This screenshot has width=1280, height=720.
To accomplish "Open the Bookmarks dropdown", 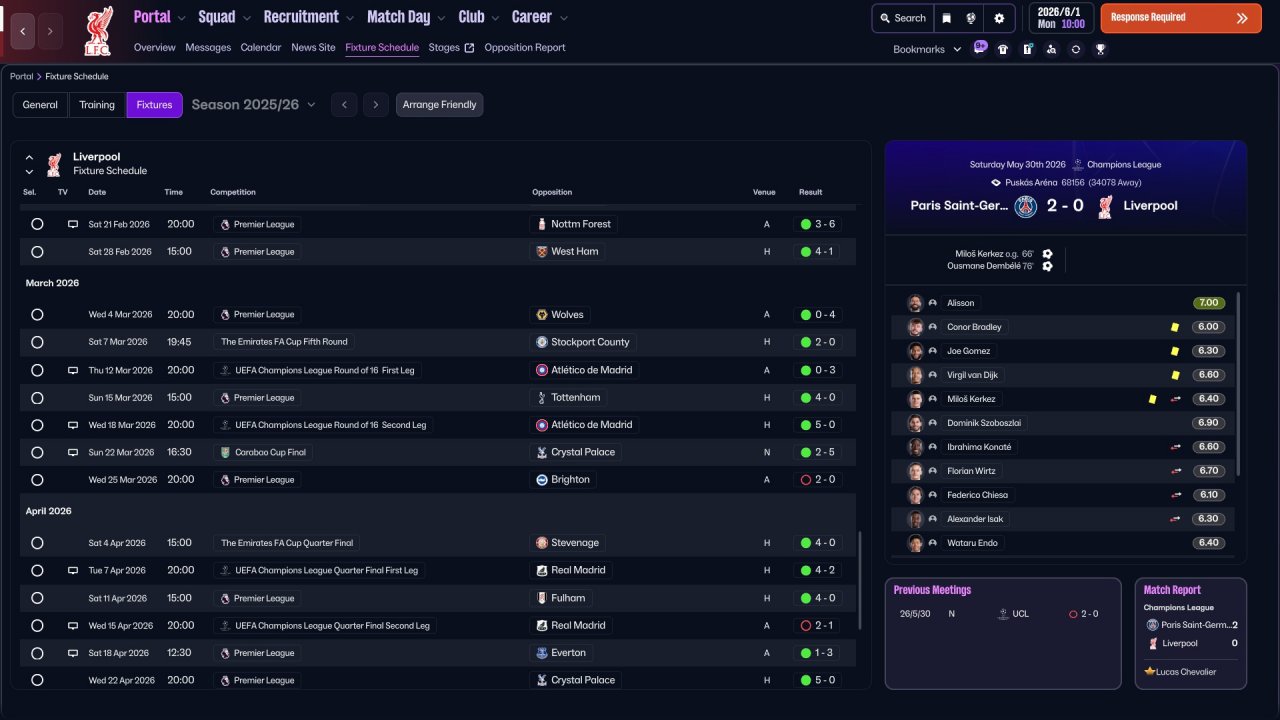I will point(927,49).
